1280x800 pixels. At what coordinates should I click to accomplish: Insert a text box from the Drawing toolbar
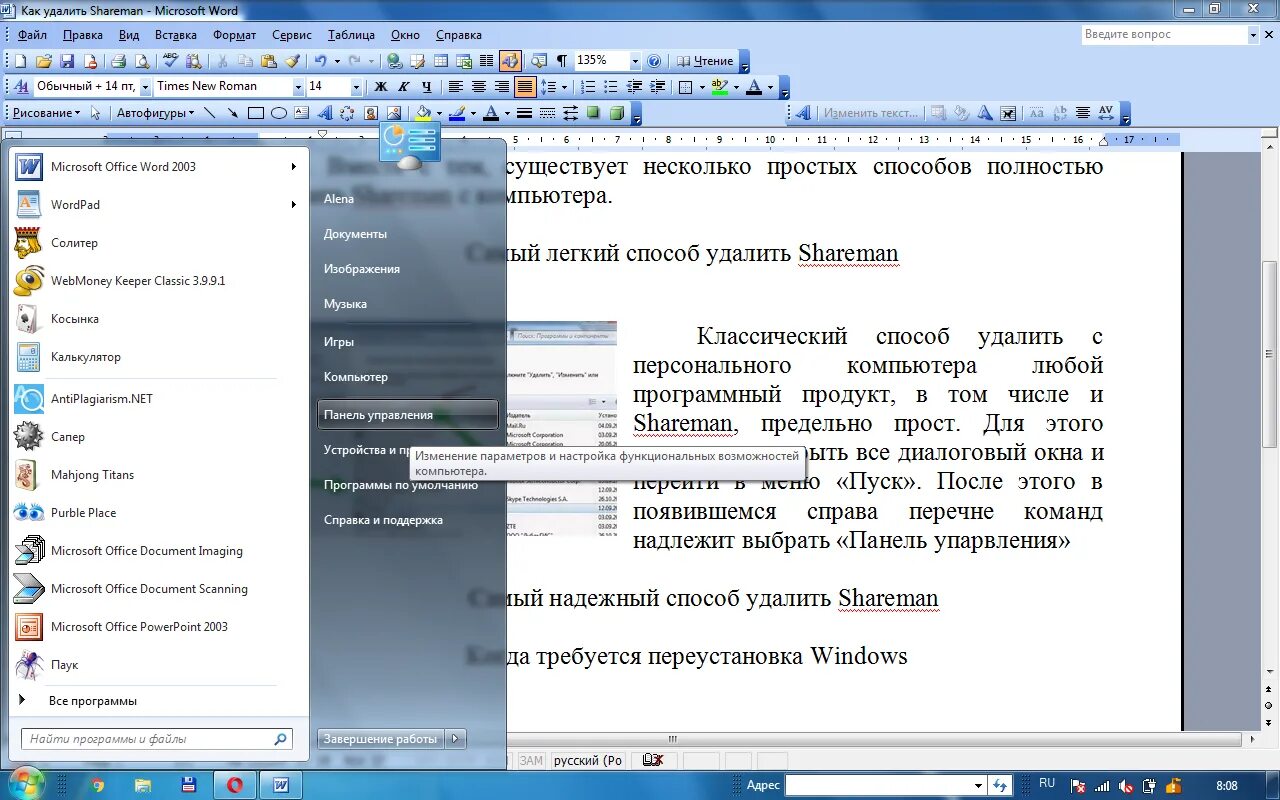pyautogui.click(x=302, y=113)
